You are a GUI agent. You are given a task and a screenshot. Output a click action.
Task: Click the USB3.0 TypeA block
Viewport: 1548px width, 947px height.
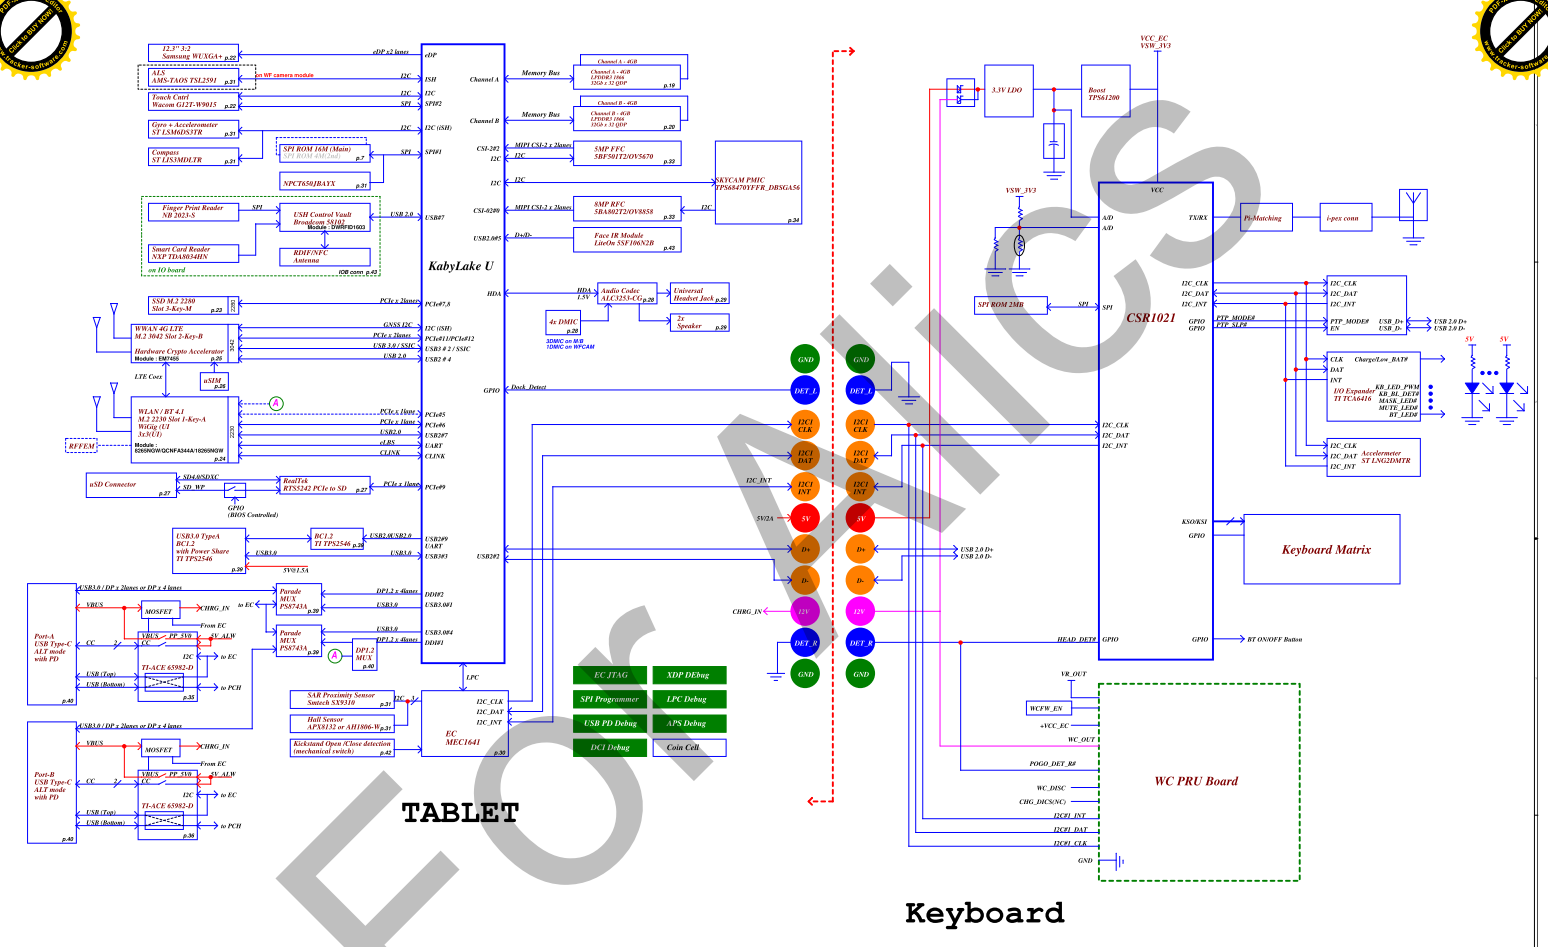210,552
